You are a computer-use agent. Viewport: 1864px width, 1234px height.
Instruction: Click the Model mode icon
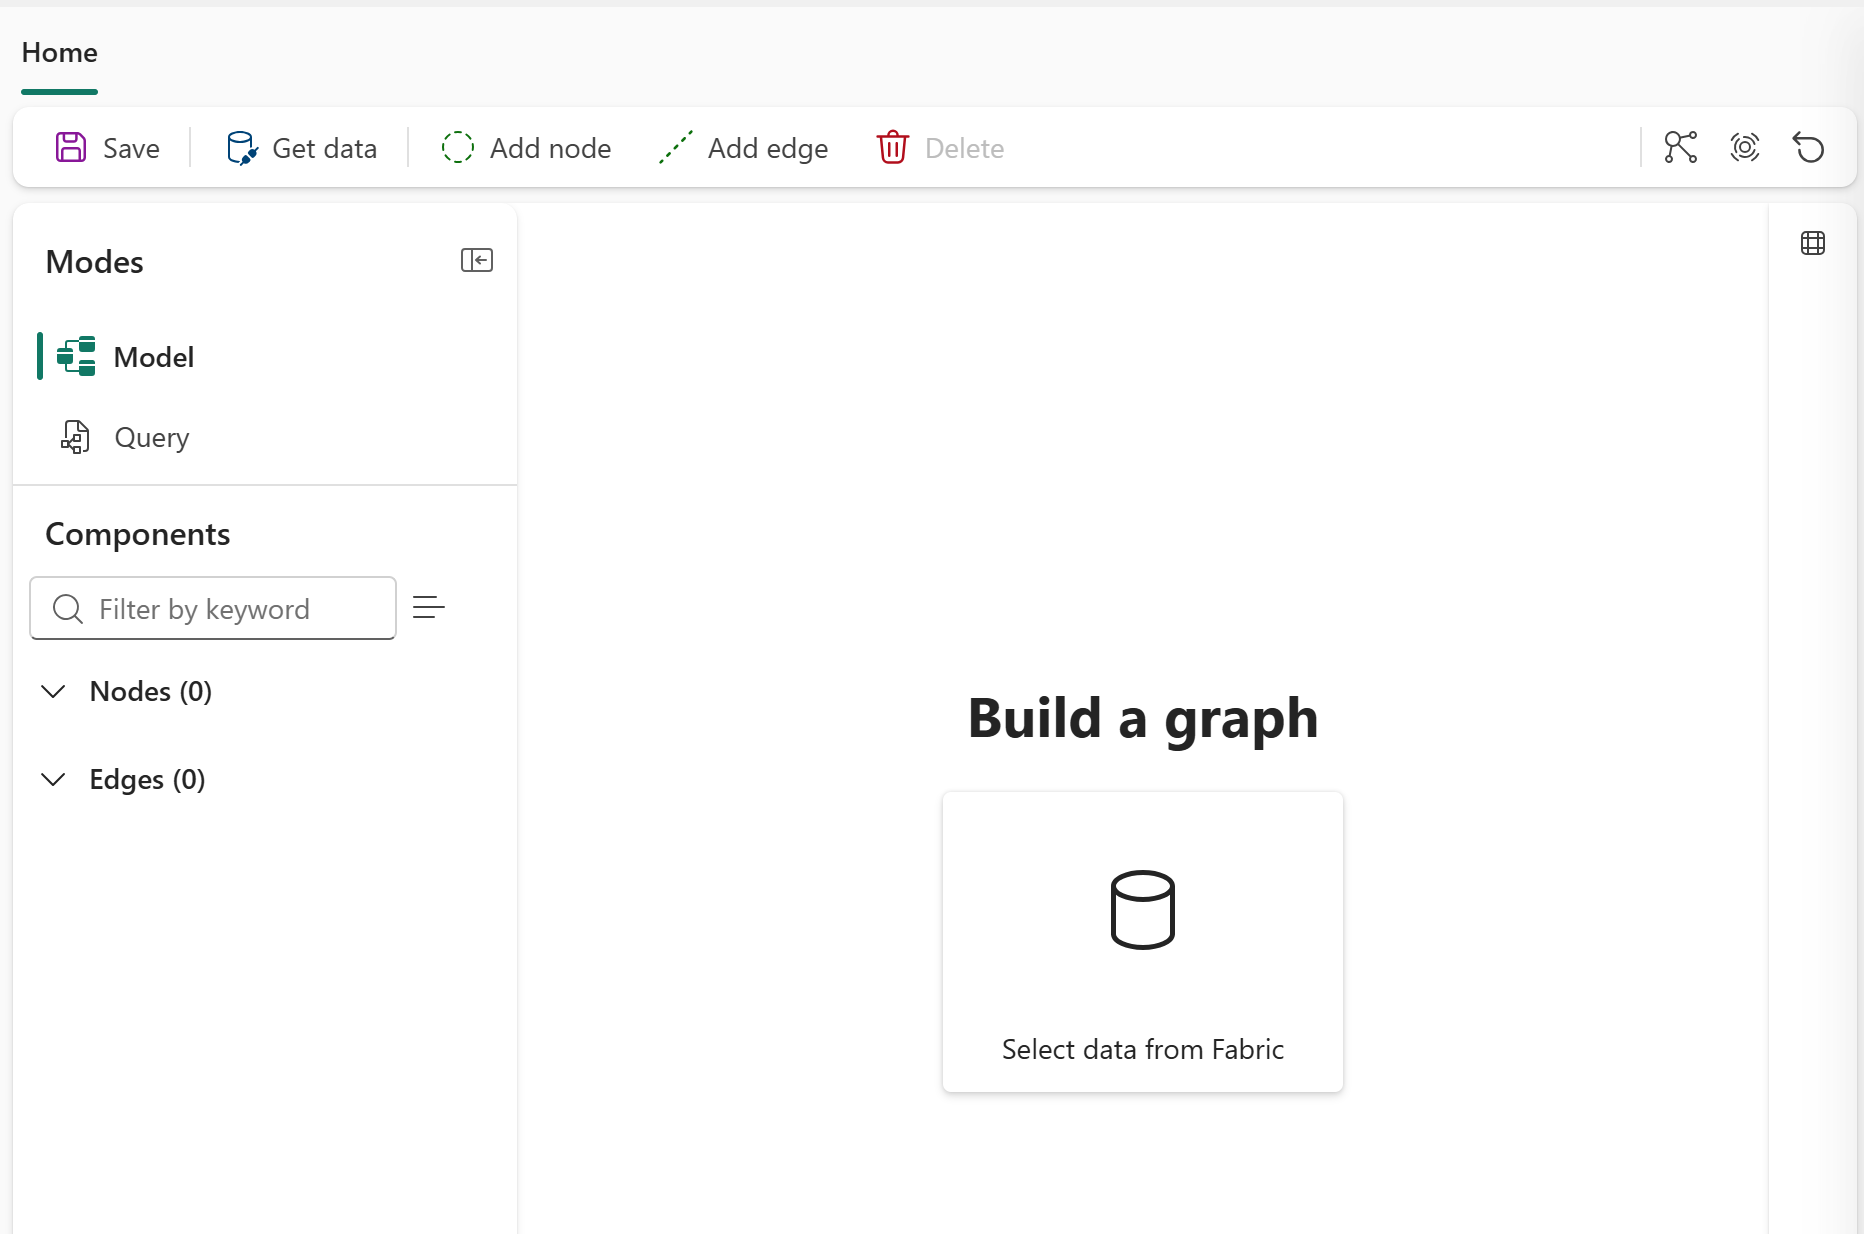[x=76, y=357]
